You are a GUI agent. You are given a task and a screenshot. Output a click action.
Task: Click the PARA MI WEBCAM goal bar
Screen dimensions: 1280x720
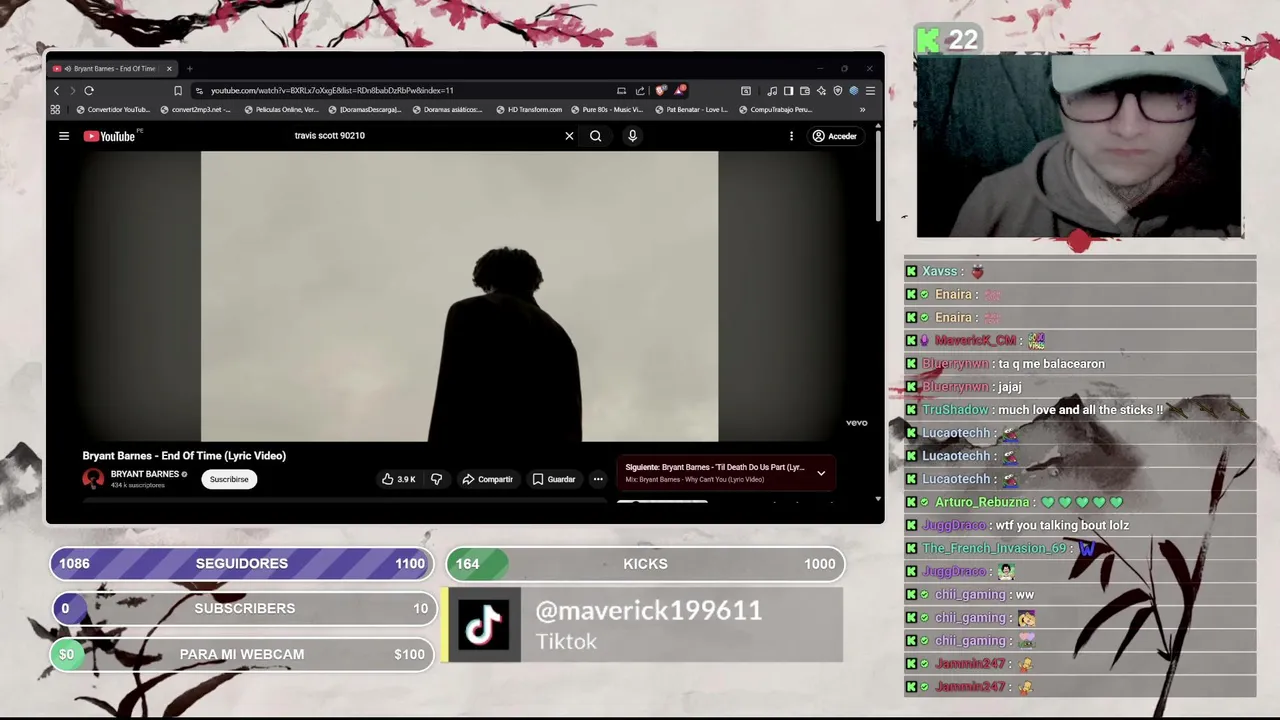pos(242,654)
